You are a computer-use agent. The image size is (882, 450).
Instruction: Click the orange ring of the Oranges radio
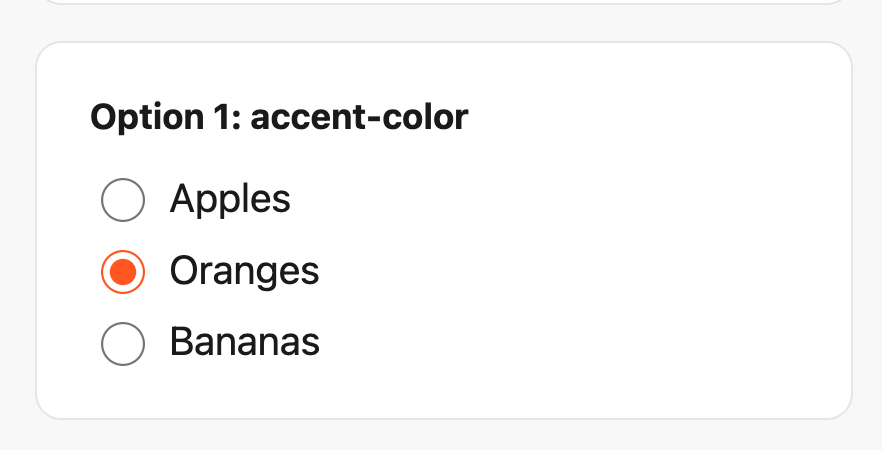point(104,272)
